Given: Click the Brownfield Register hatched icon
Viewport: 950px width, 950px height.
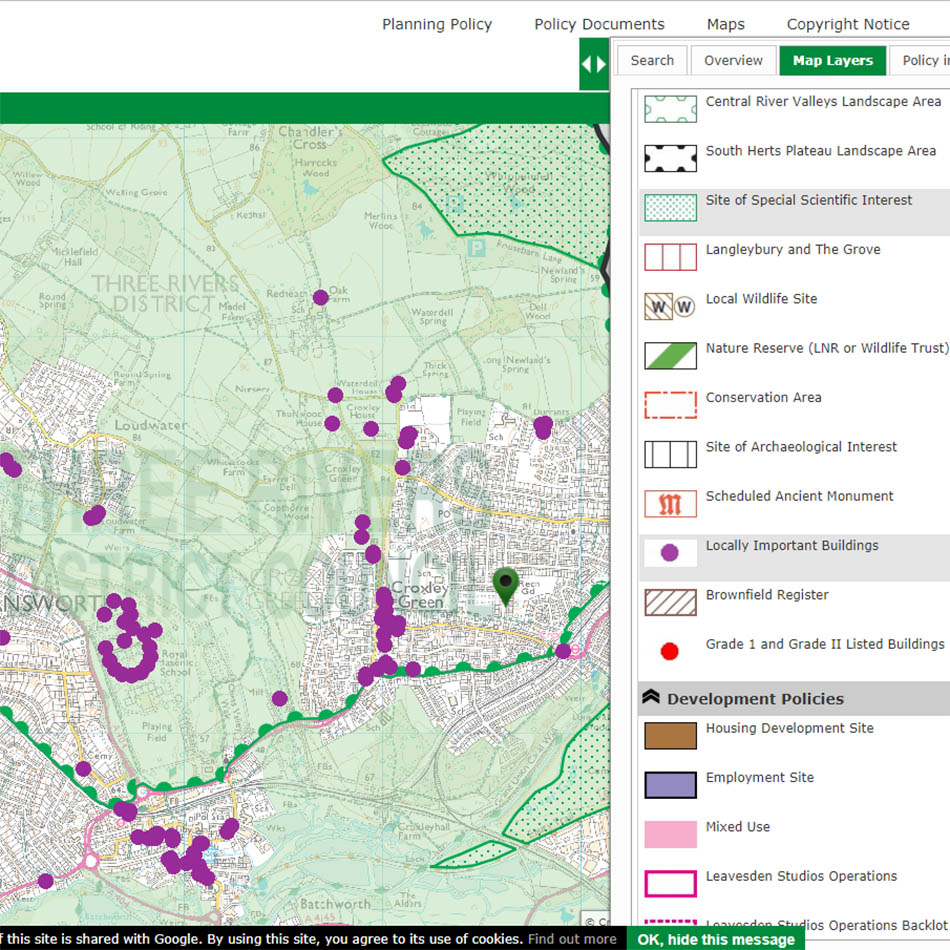Looking at the screenshot, I should pos(670,602).
